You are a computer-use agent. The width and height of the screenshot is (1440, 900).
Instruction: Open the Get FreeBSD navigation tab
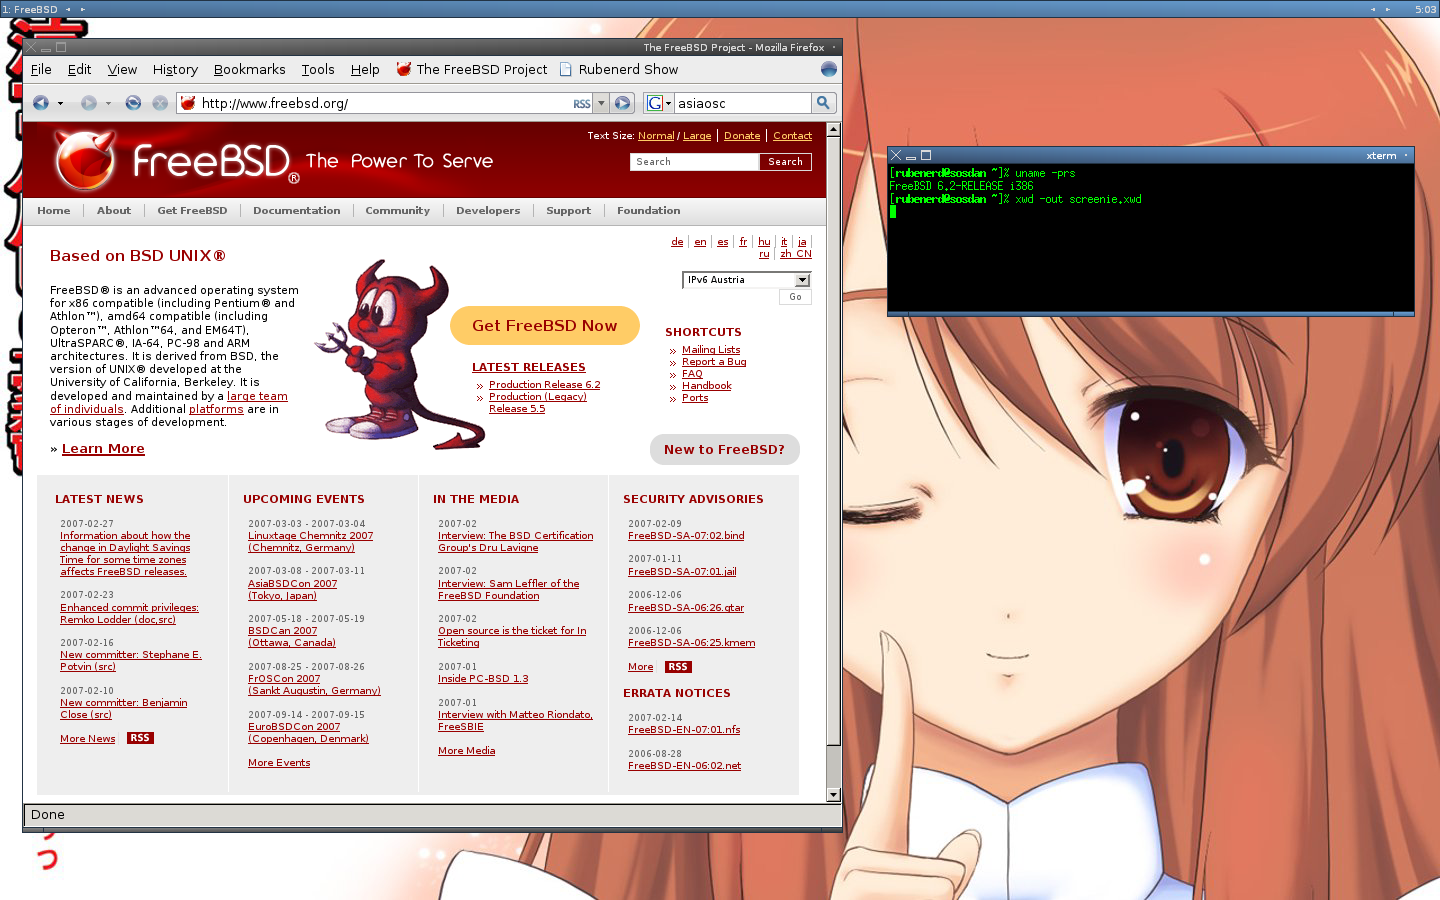pyautogui.click(x=192, y=211)
